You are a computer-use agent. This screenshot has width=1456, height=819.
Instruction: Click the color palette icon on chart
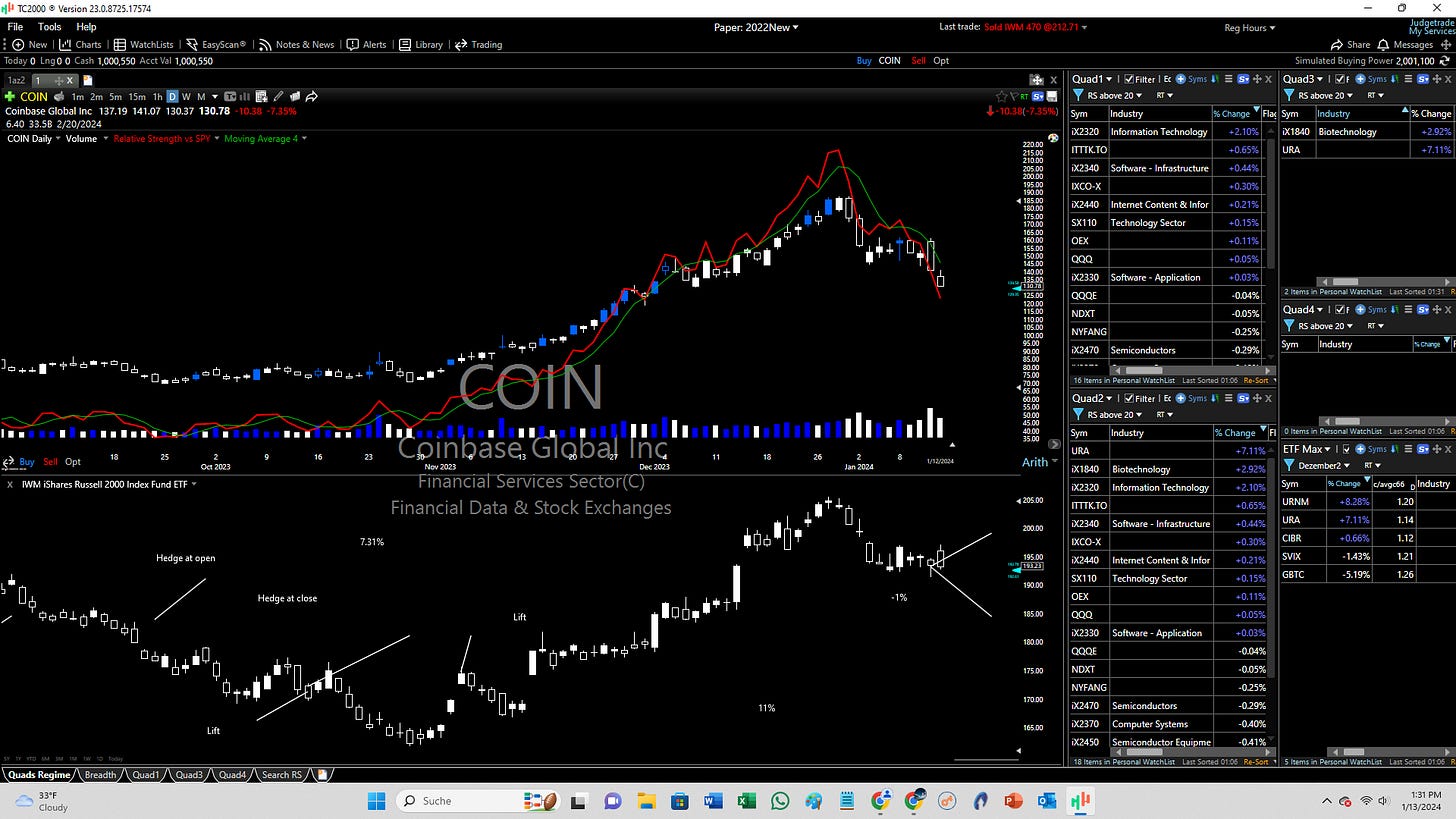(1053, 138)
